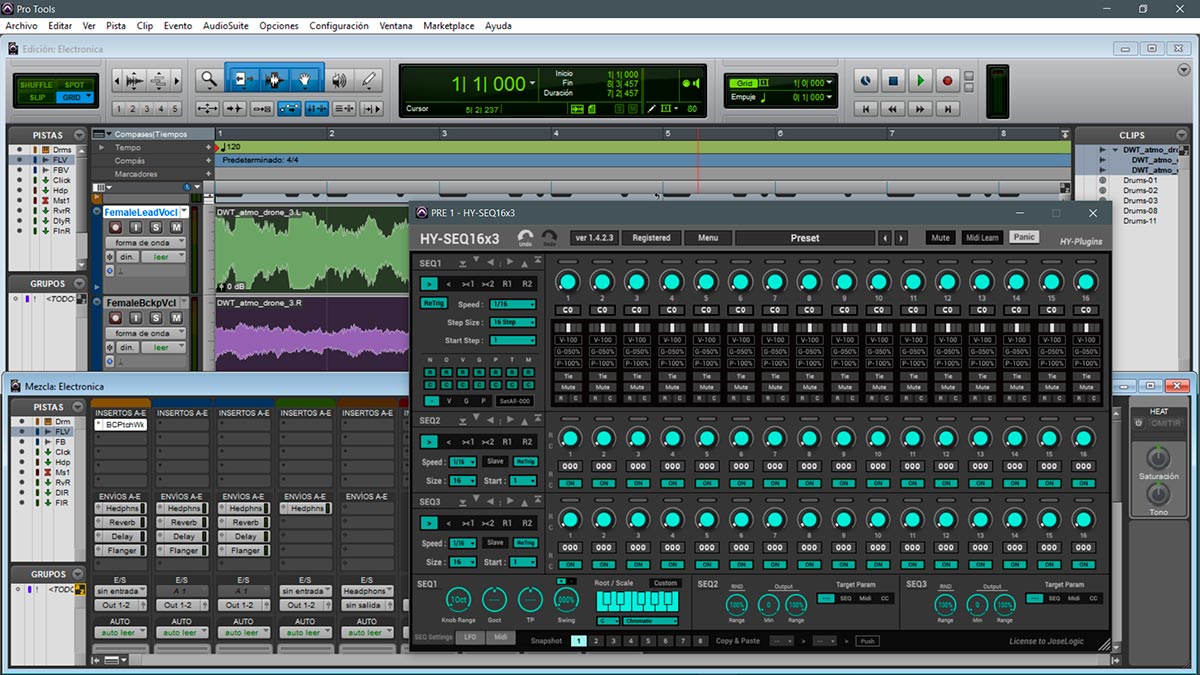
Task: Click the plugin icon in PRE 1 title bar
Action: [421, 212]
